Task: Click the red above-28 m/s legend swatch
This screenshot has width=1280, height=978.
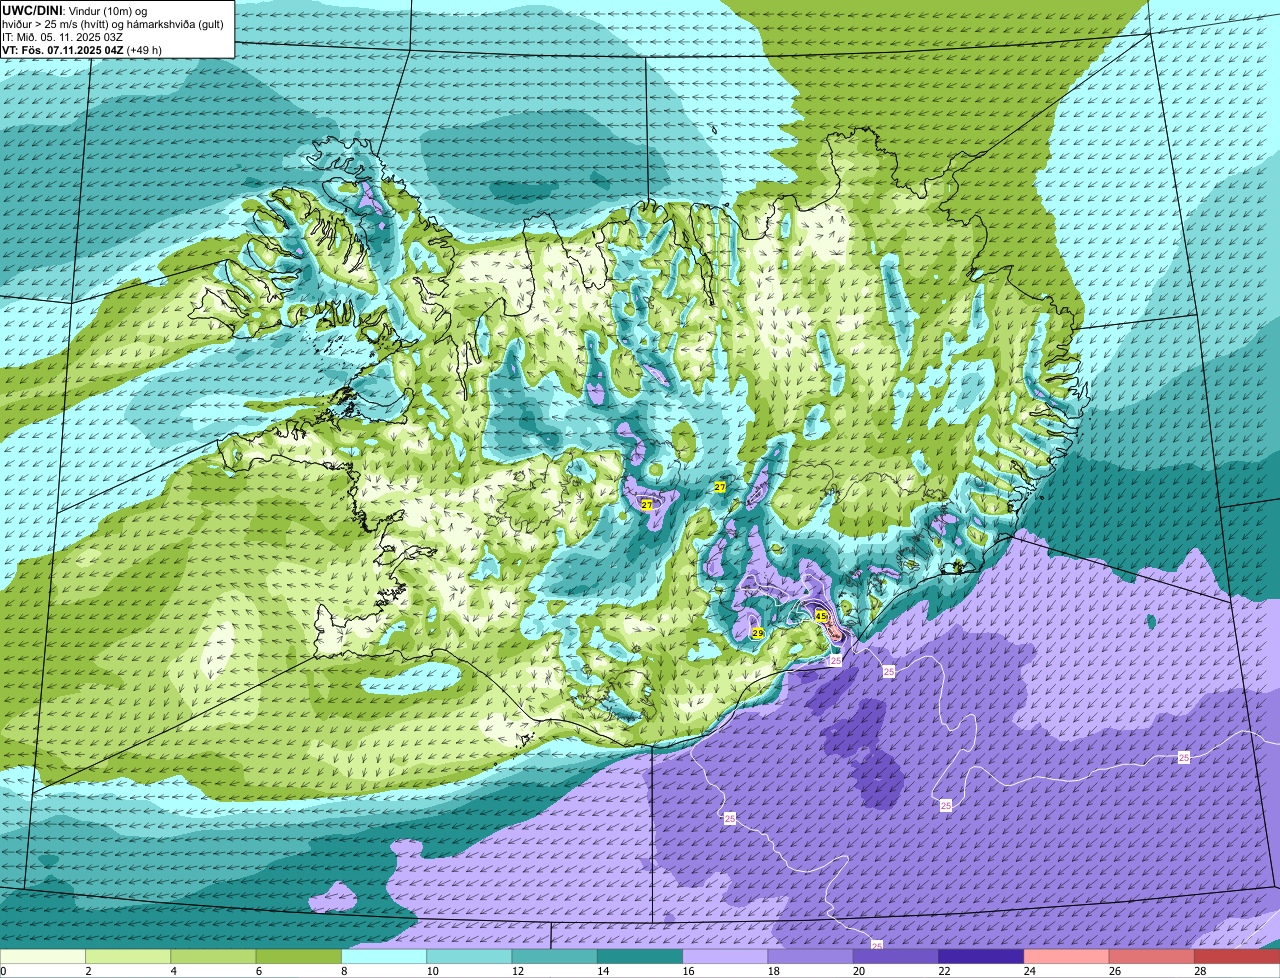Action: pyautogui.click(x=1237, y=956)
